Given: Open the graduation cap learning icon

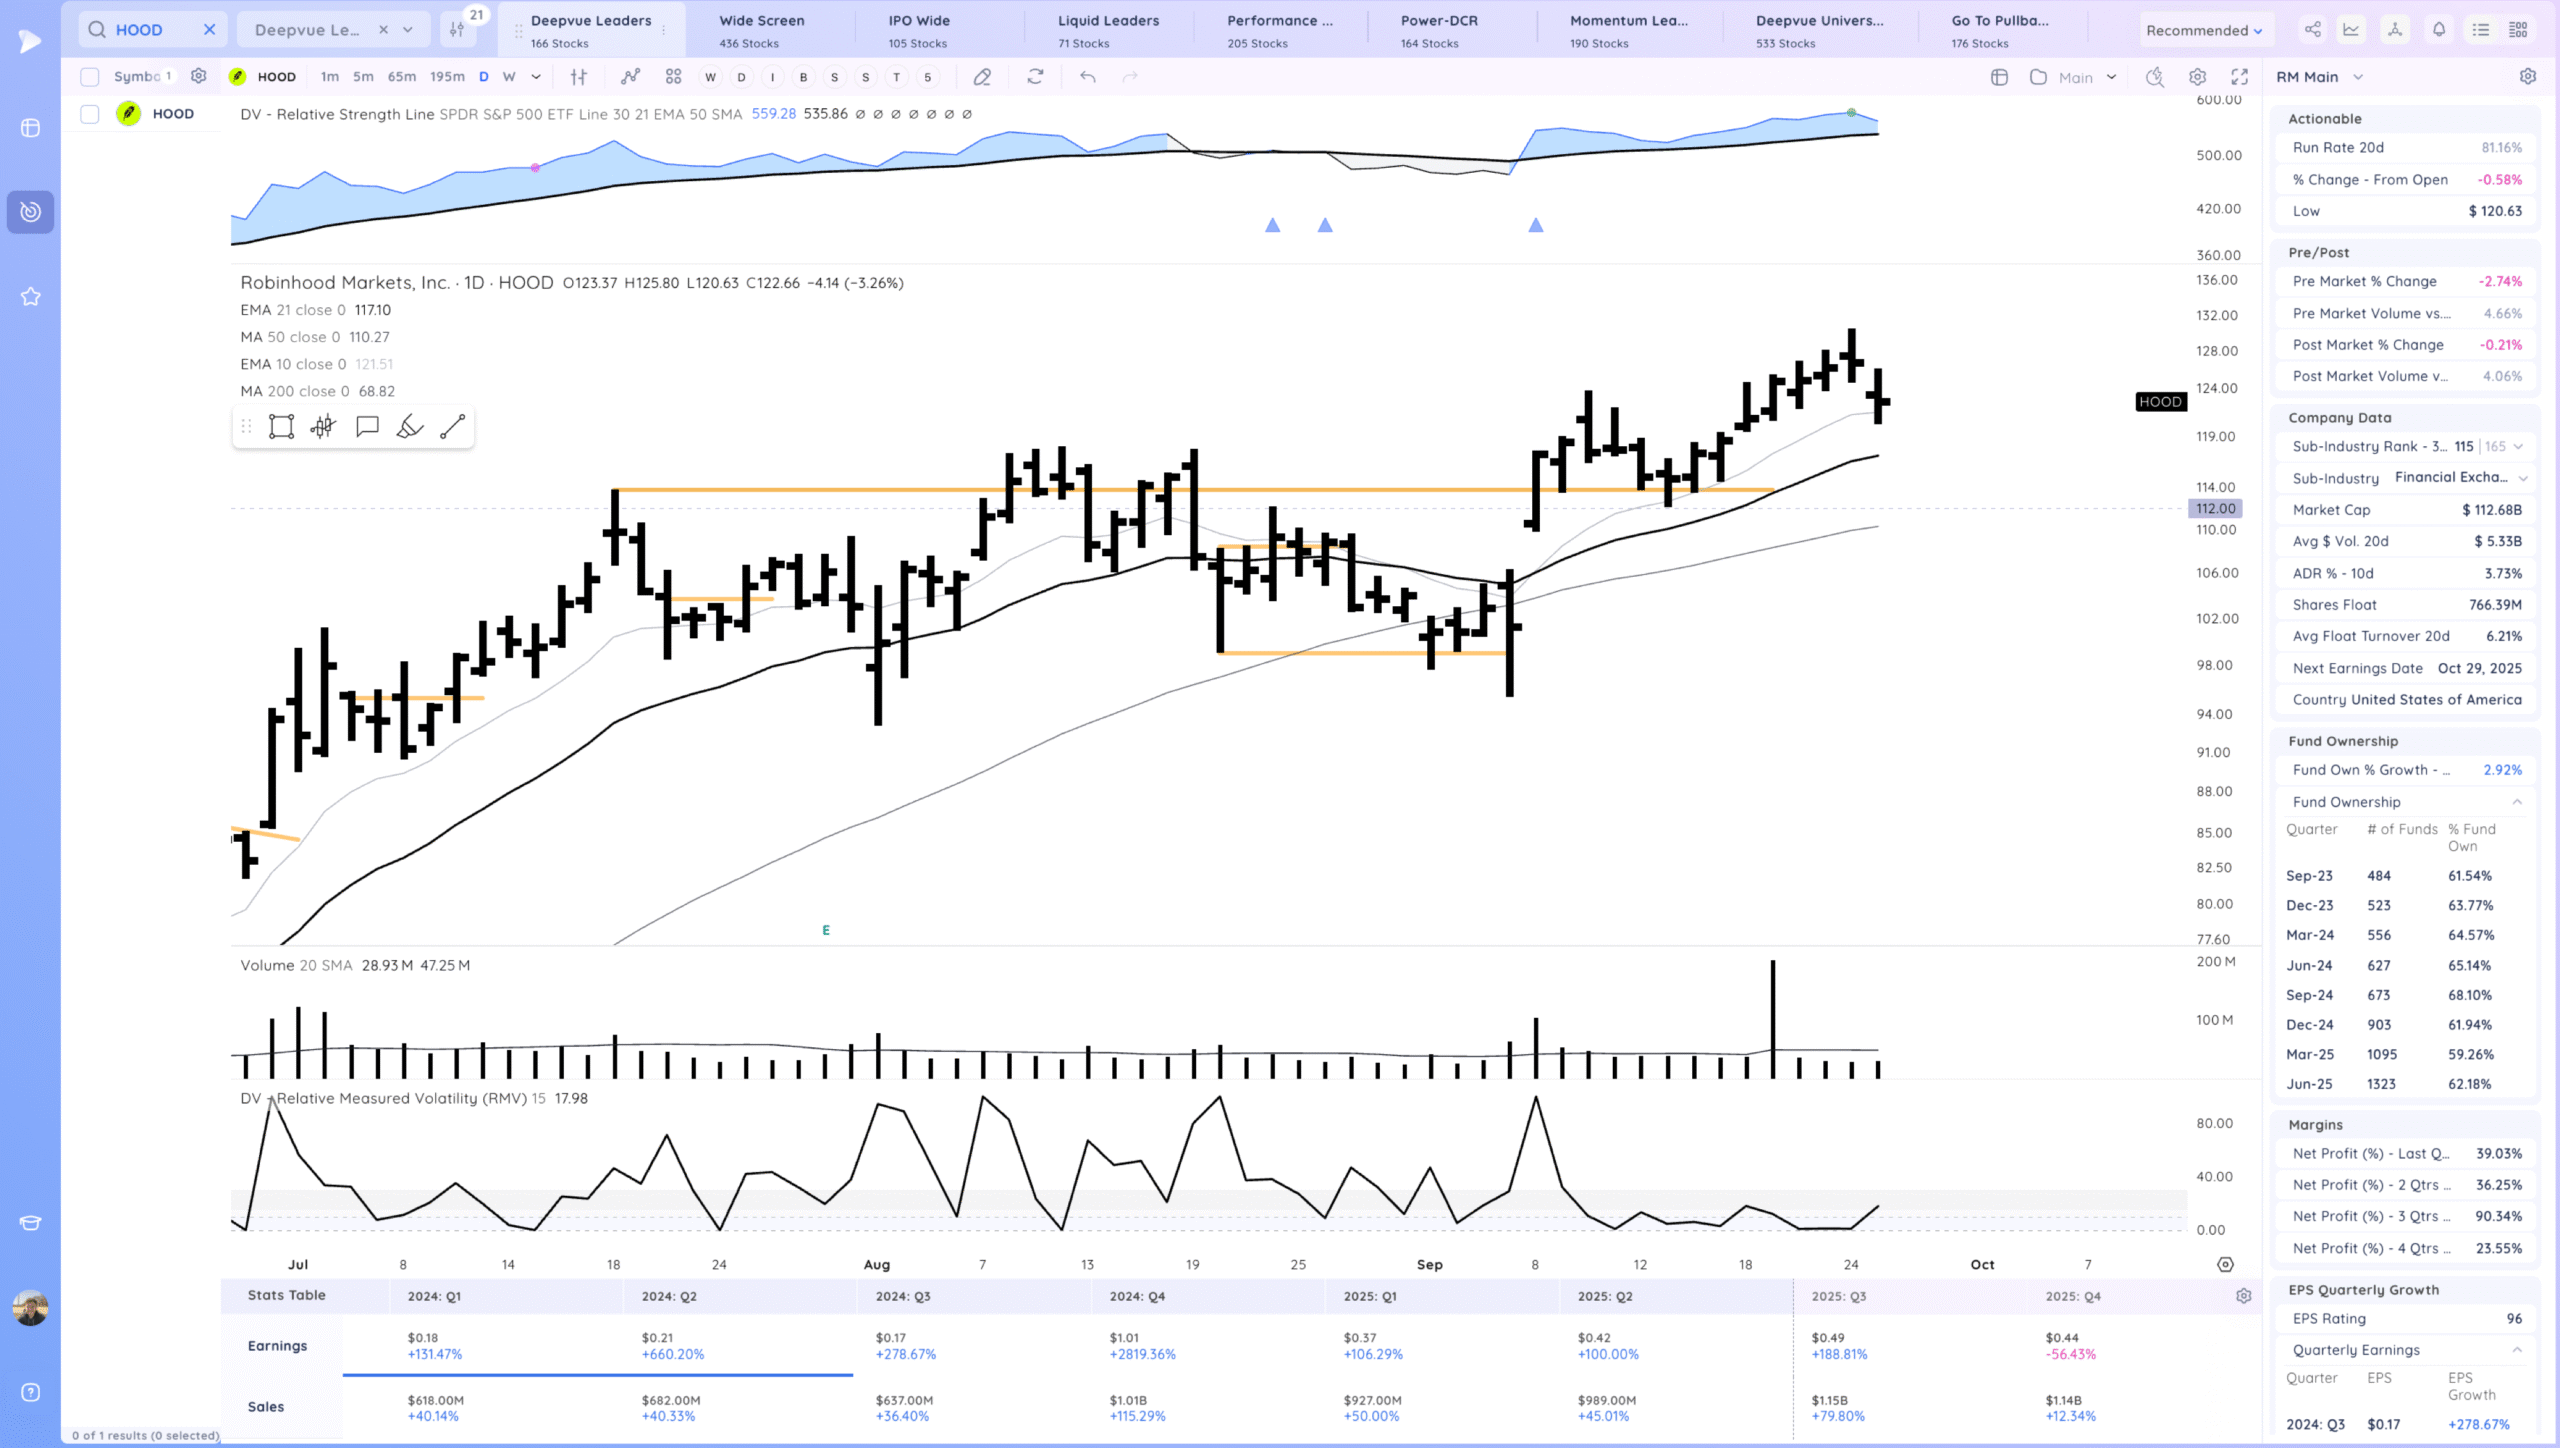Looking at the screenshot, I should 30,1223.
